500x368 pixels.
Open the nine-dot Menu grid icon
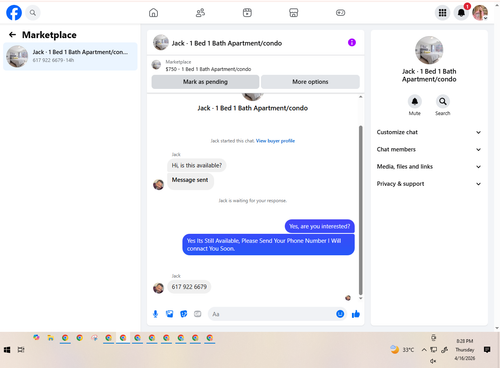coord(442,13)
